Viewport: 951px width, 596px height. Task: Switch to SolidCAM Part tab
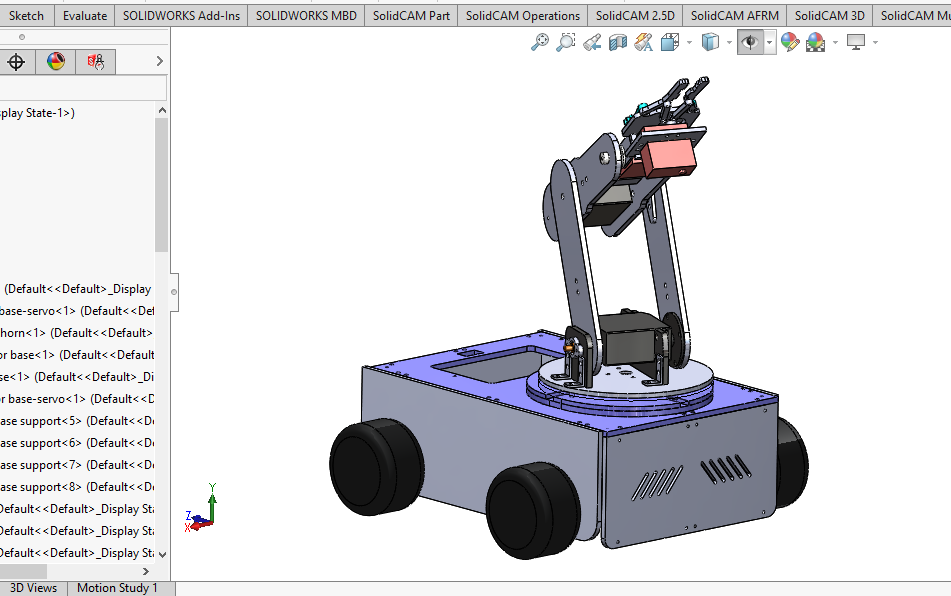click(x=411, y=16)
